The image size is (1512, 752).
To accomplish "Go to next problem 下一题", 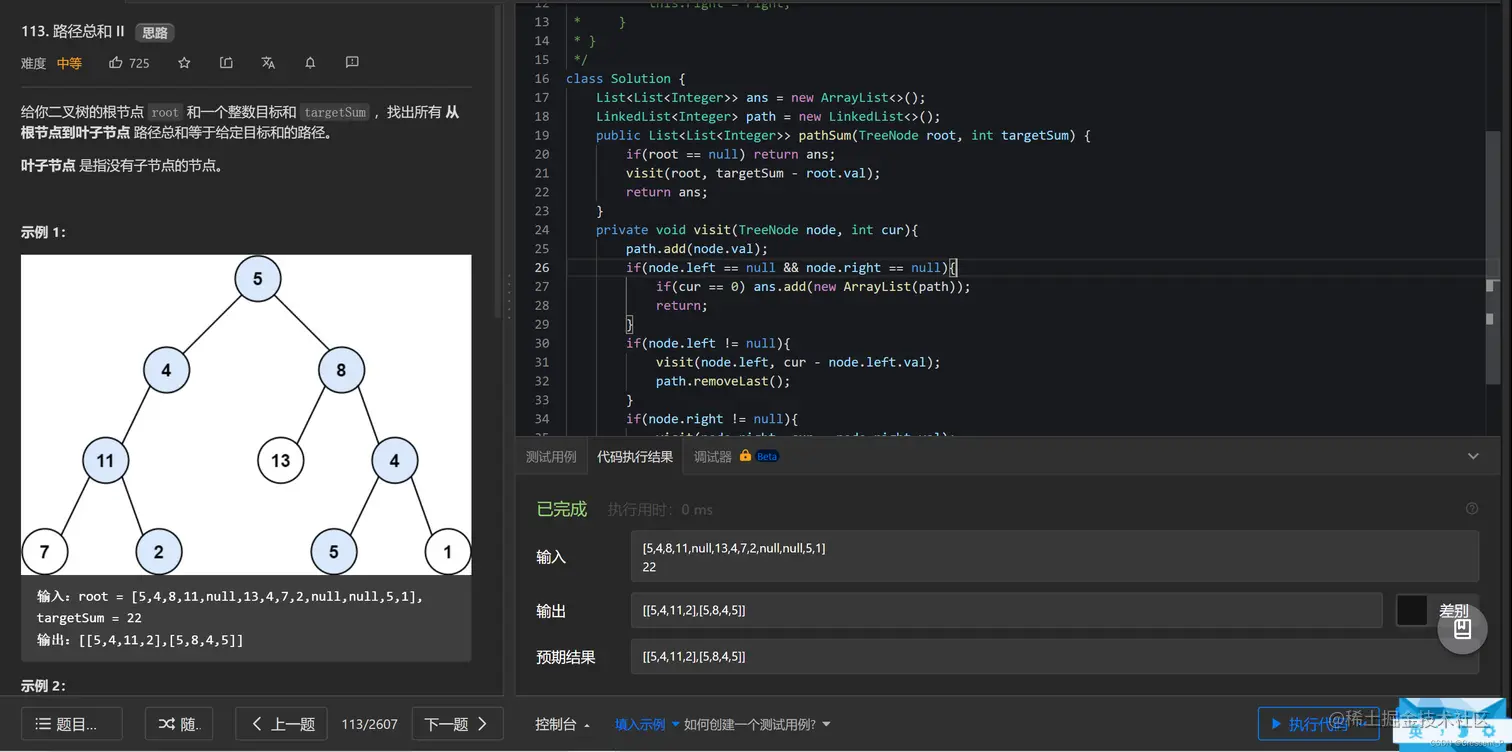I will coord(457,724).
